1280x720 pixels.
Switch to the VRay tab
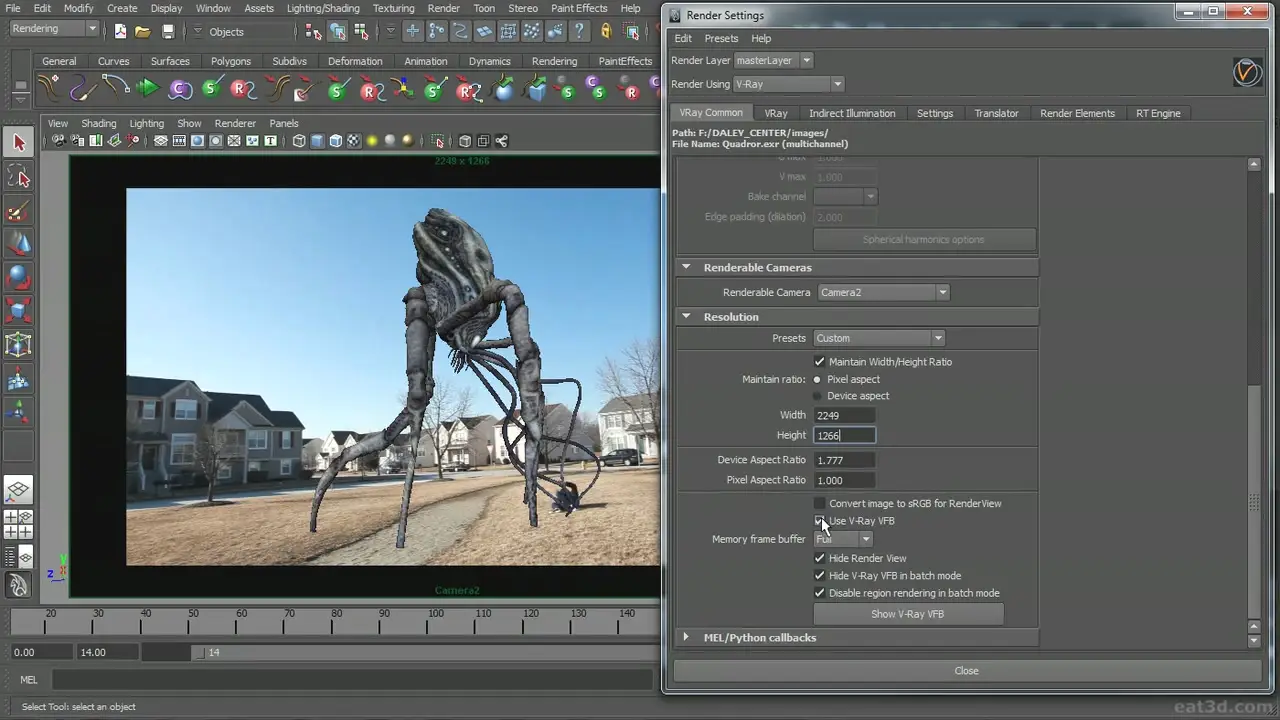(x=776, y=113)
